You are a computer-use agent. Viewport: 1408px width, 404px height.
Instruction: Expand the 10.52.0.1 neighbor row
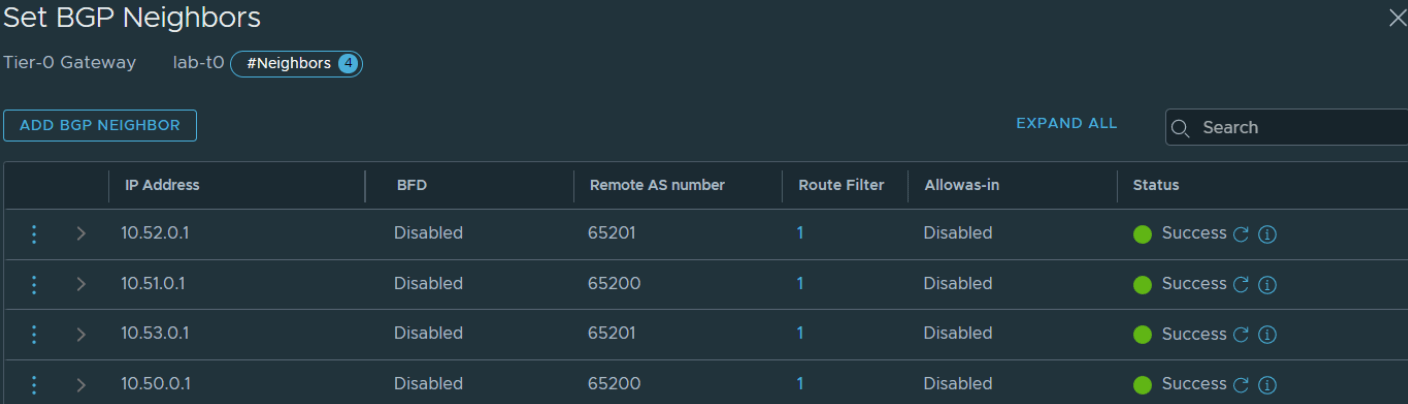pos(81,234)
